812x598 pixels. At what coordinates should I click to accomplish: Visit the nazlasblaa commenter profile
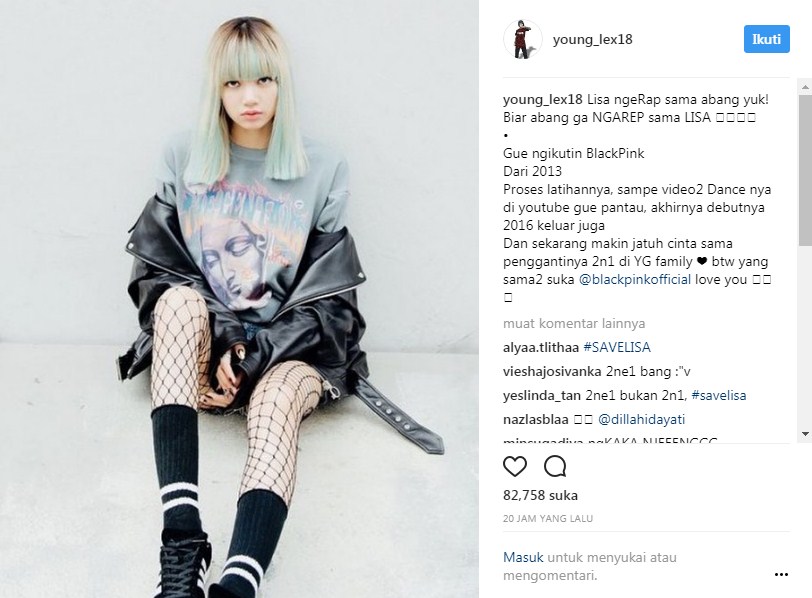coord(535,419)
